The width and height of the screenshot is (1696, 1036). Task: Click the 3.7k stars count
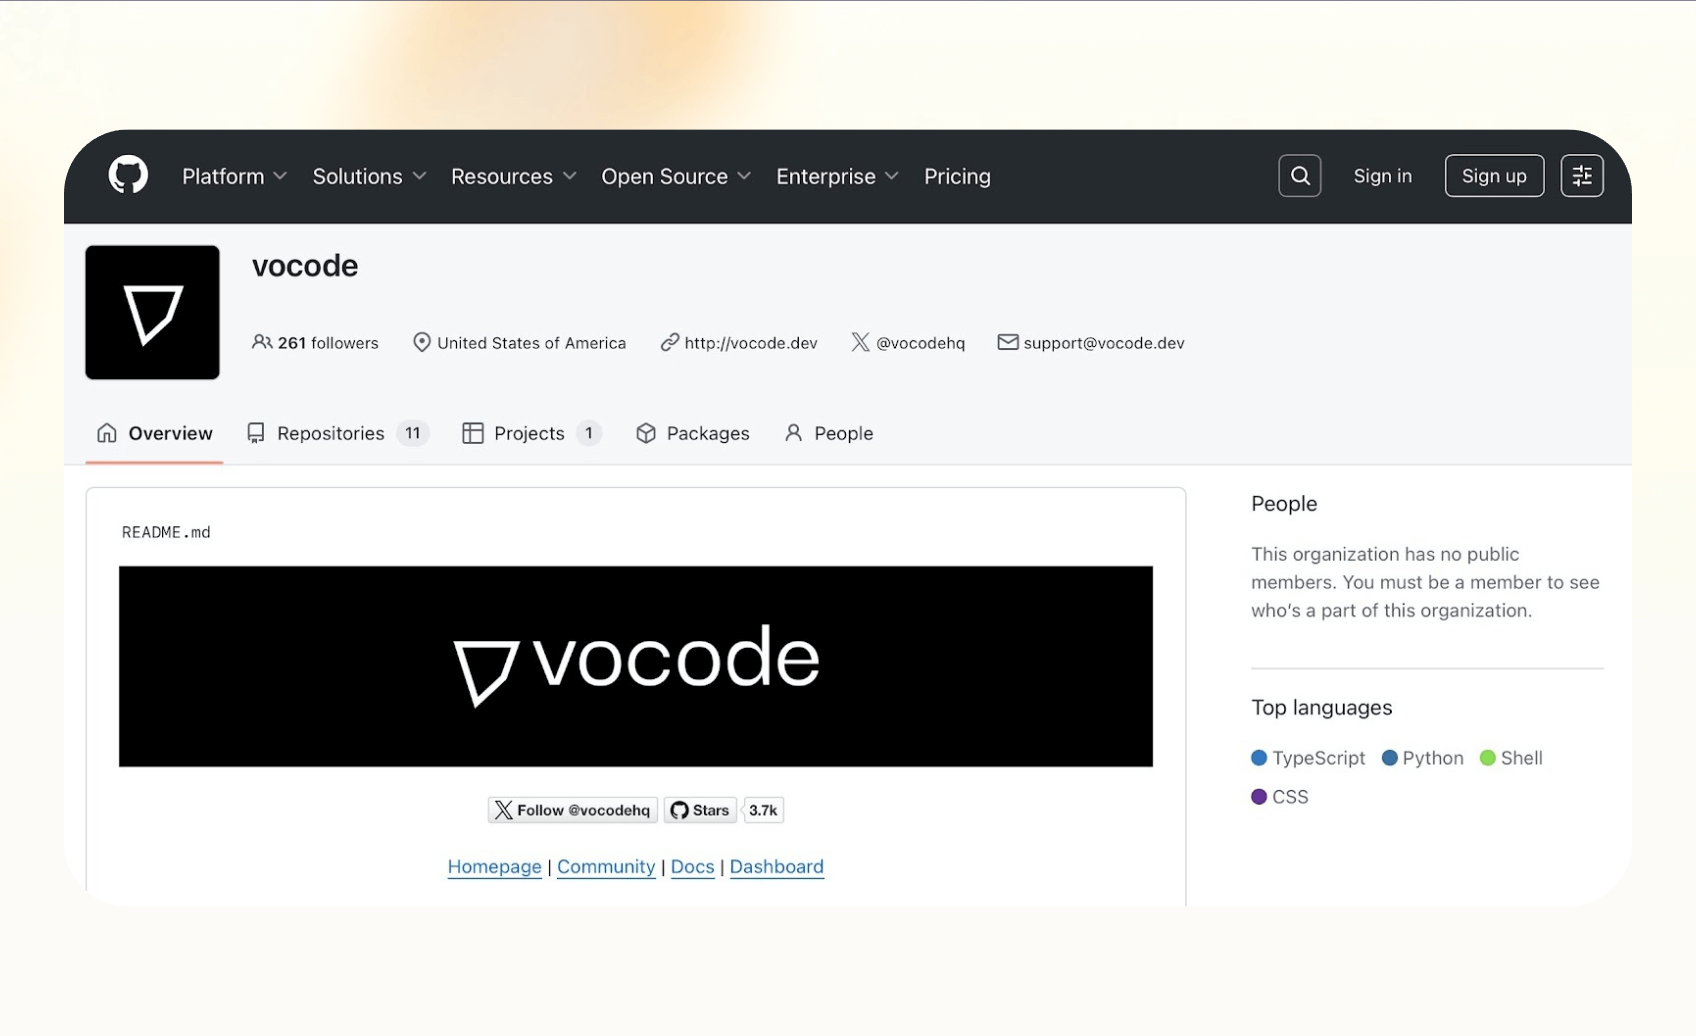tap(763, 810)
